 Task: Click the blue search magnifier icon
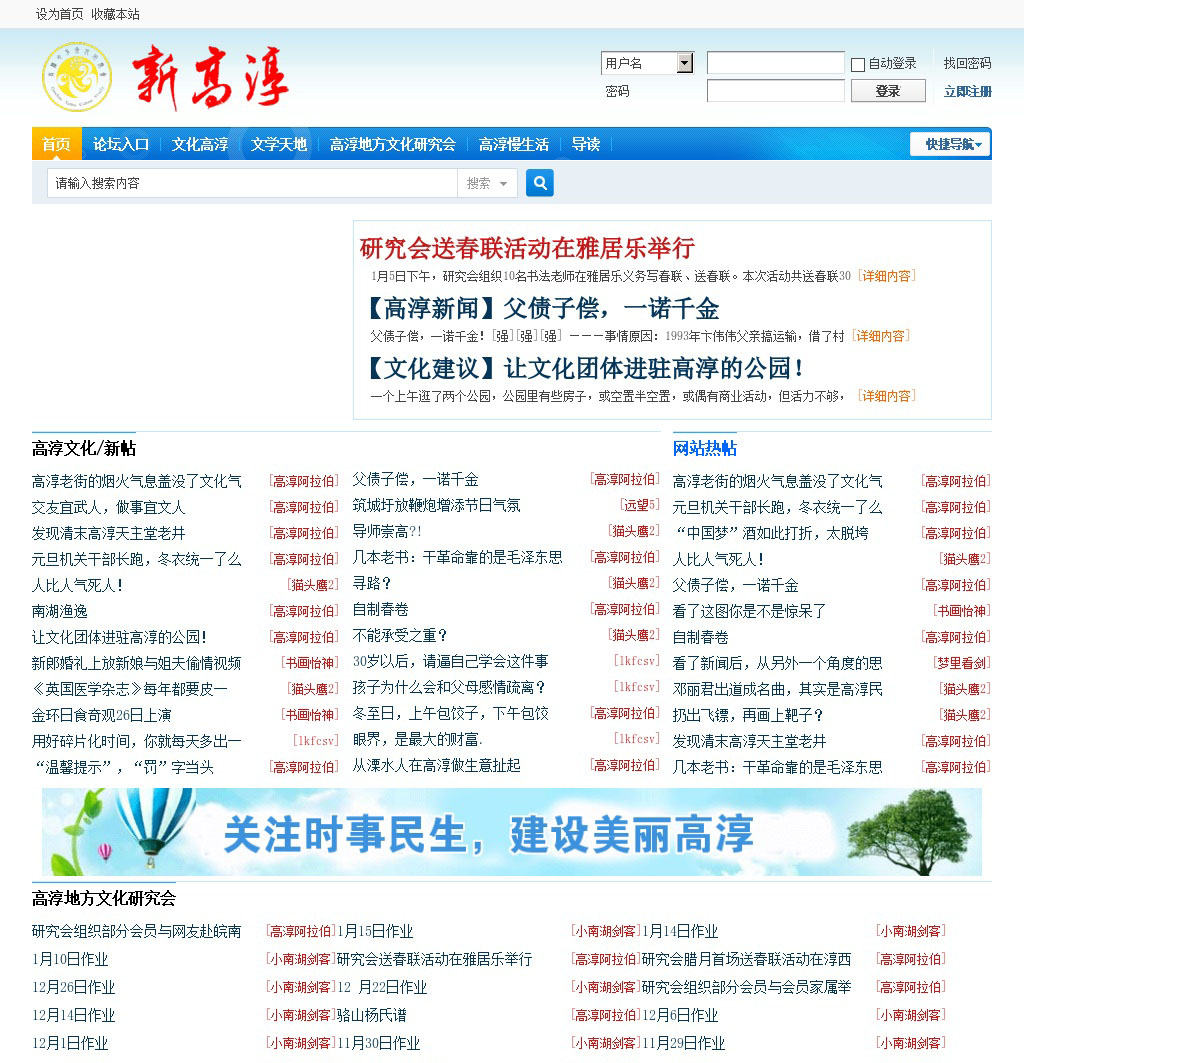(539, 183)
